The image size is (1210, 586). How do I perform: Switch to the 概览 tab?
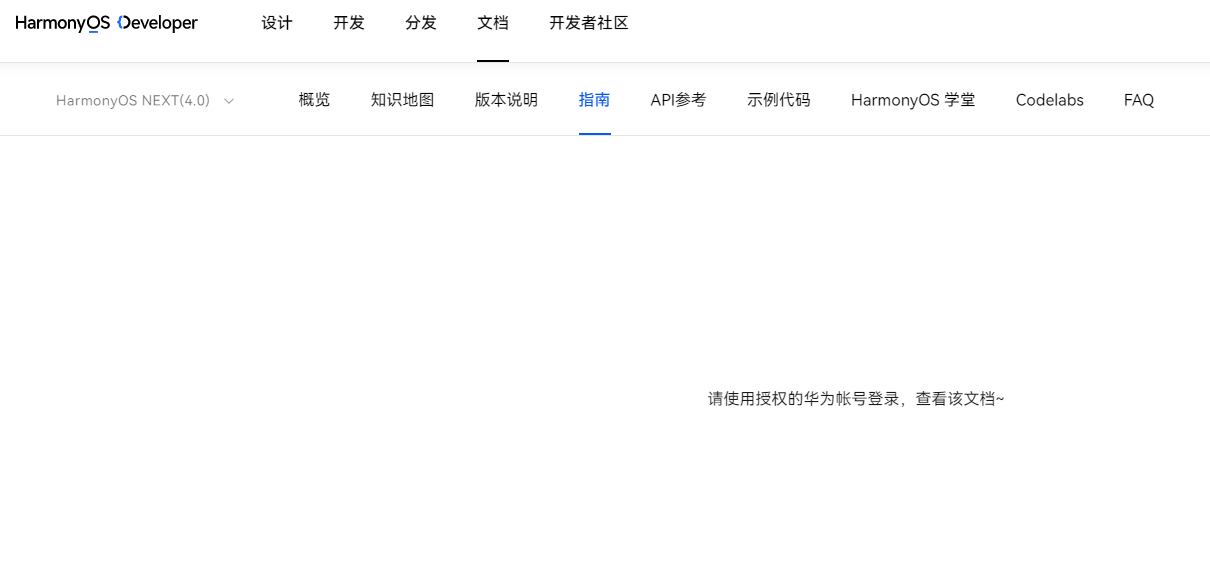click(x=314, y=100)
